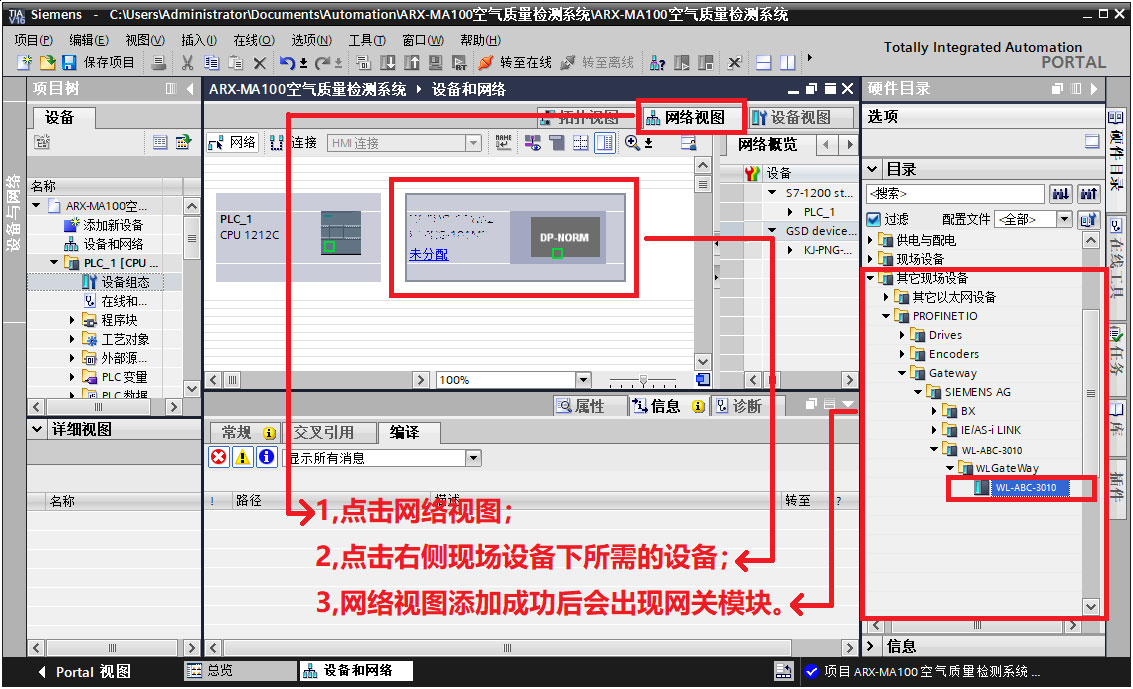Toggle the red error messages filter
The height and width of the screenshot is (689, 1133).
[x=219, y=457]
